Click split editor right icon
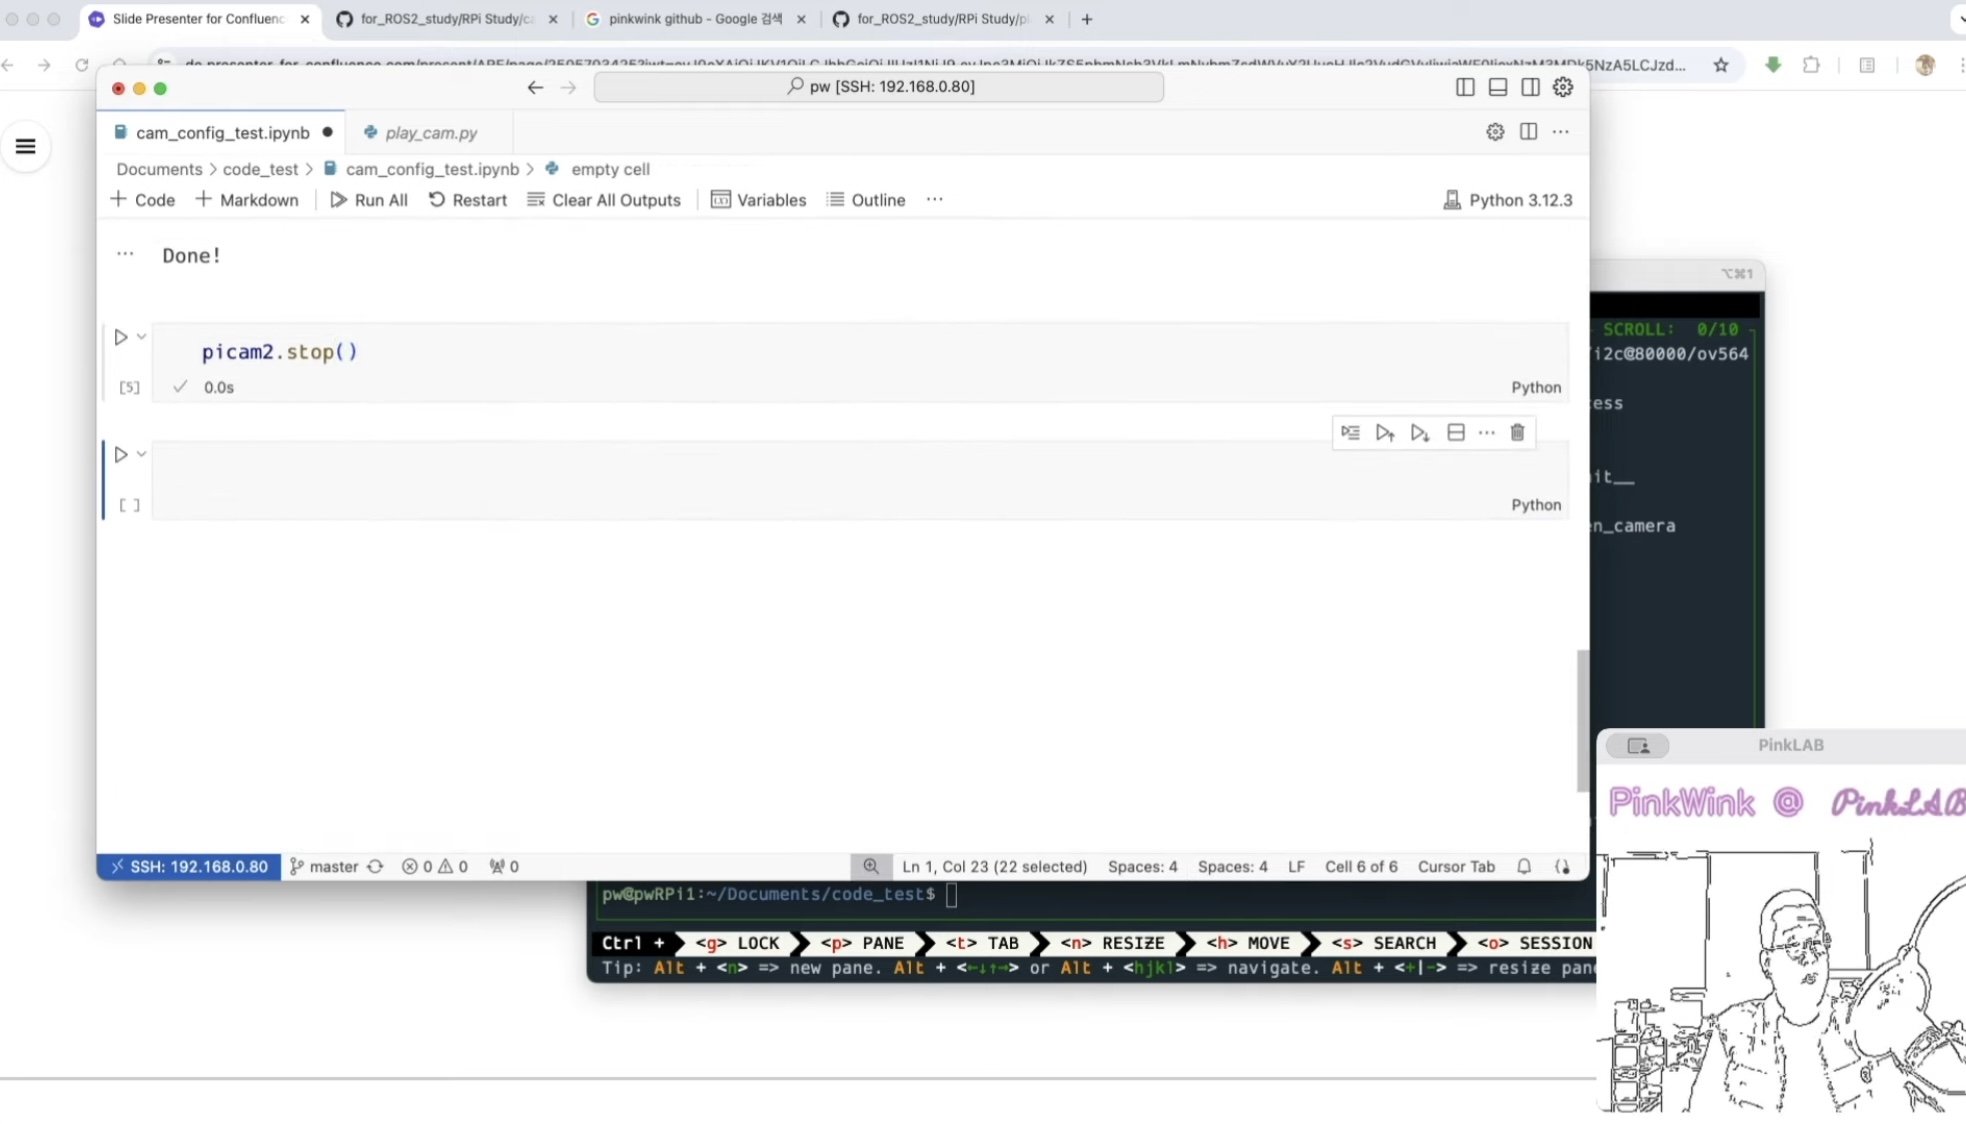The width and height of the screenshot is (1966, 1124). pos(1528,132)
